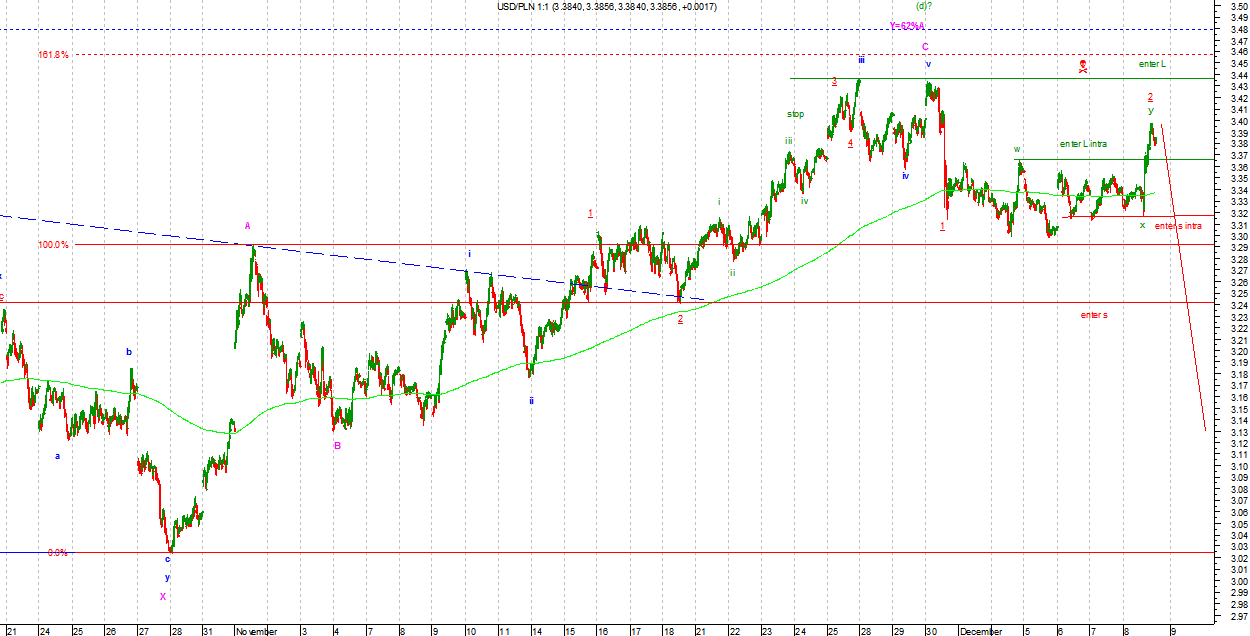Click the red underlined '3' wave label
Viewport: 1250px width, 636px height.
click(x=834, y=81)
